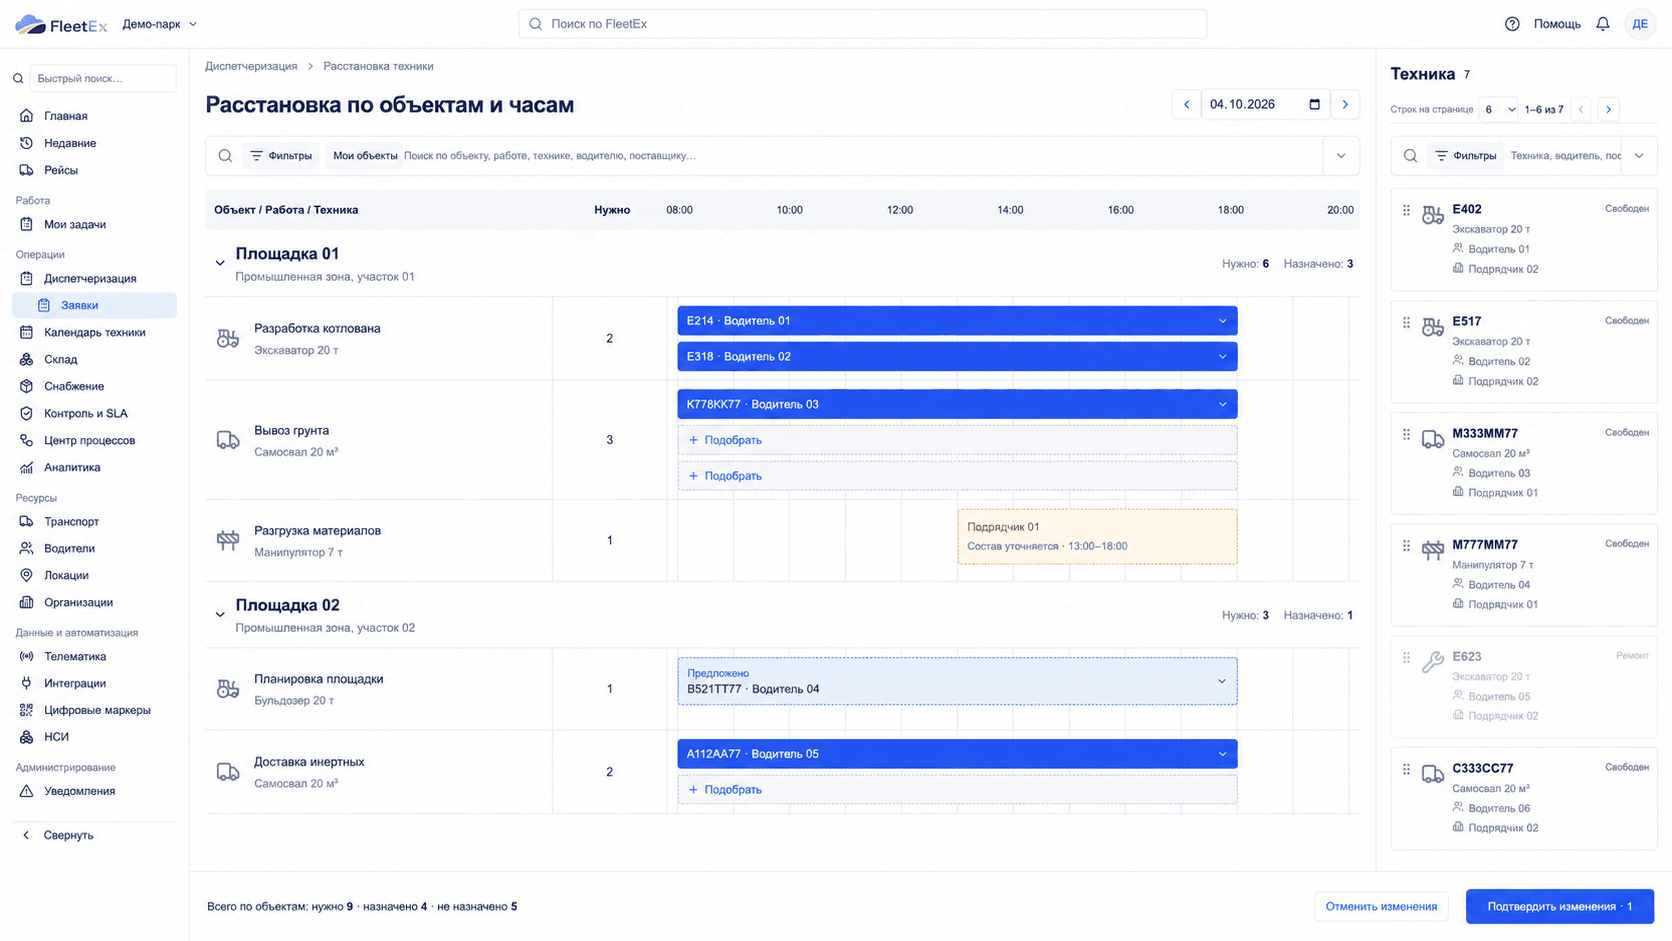Click search icon in Техника panel
The width and height of the screenshot is (1672, 941).
click(x=1410, y=156)
